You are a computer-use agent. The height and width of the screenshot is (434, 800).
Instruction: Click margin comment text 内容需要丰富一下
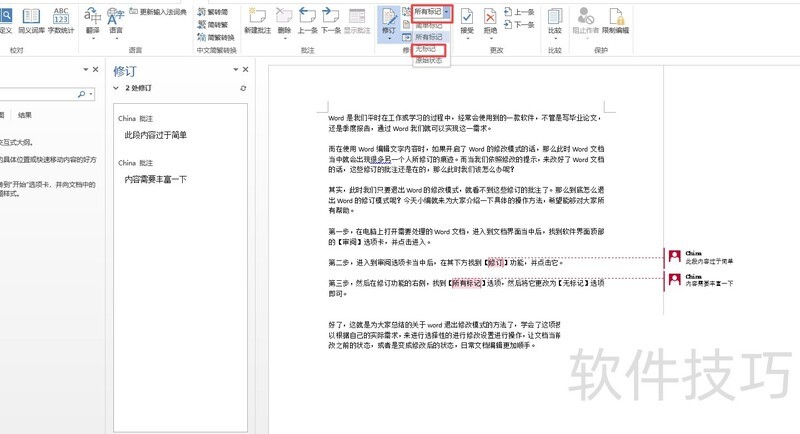coord(709,284)
